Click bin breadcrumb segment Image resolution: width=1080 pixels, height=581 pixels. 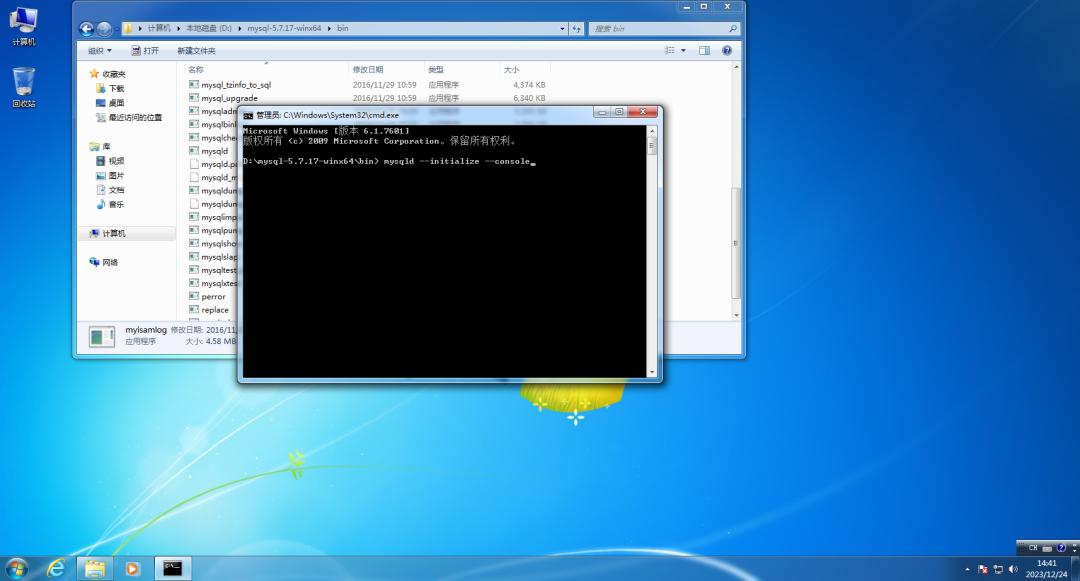[342, 28]
